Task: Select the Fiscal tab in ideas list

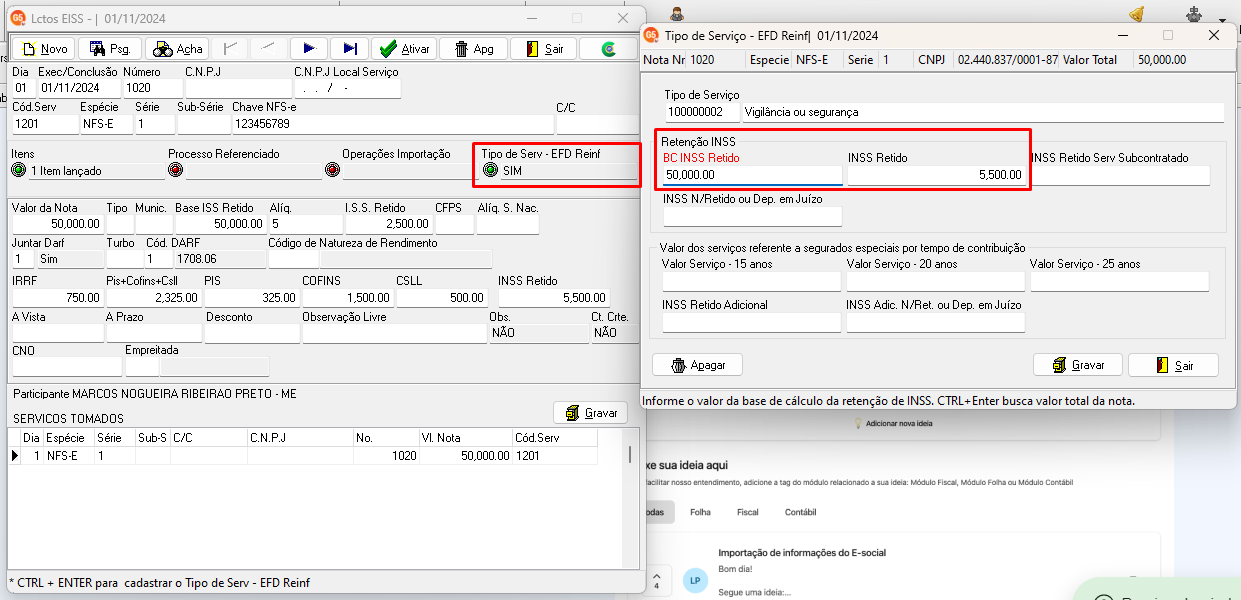Action: (x=748, y=512)
